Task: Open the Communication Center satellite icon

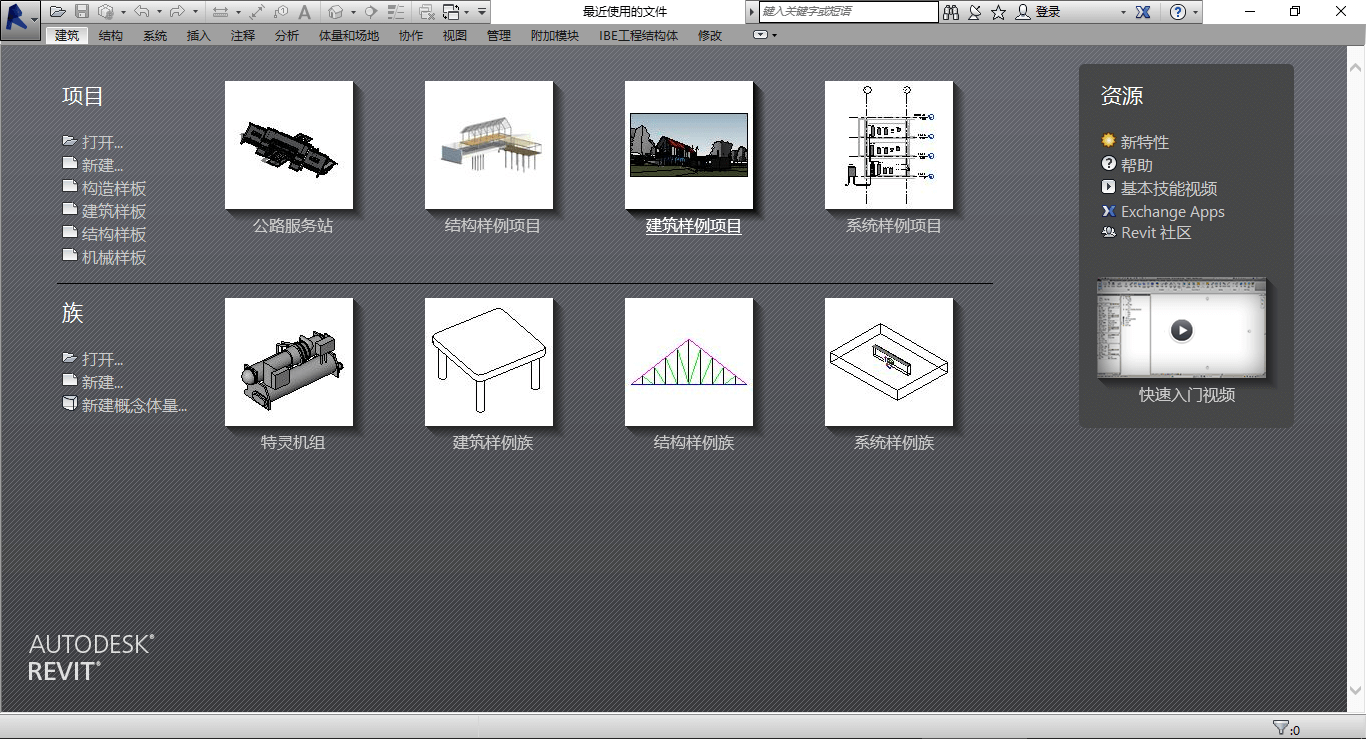Action: click(974, 12)
